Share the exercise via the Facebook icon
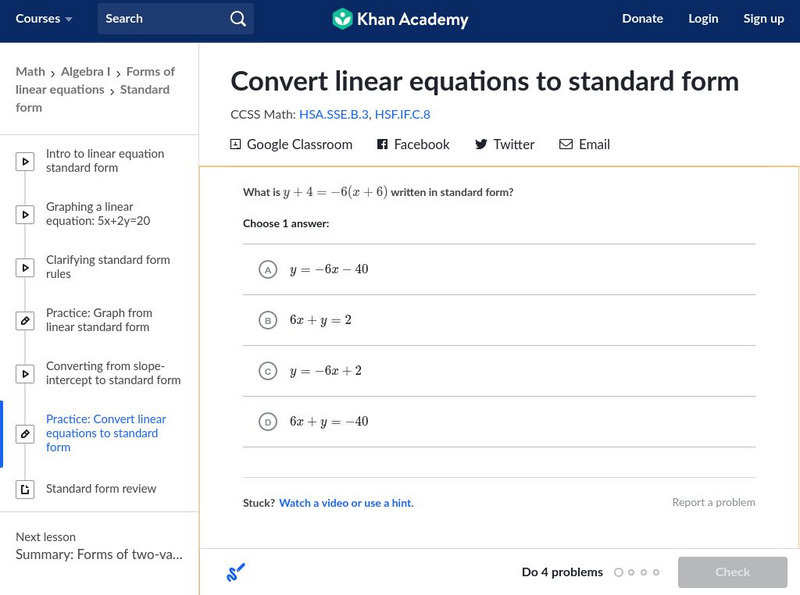Image resolution: width=800 pixels, height=595 pixels. coord(381,144)
